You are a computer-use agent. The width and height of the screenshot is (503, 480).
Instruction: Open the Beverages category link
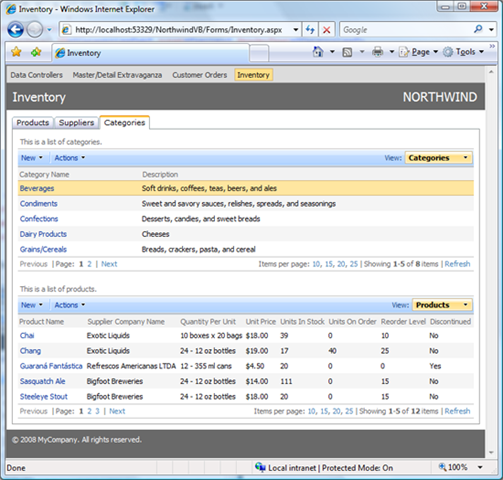37,188
